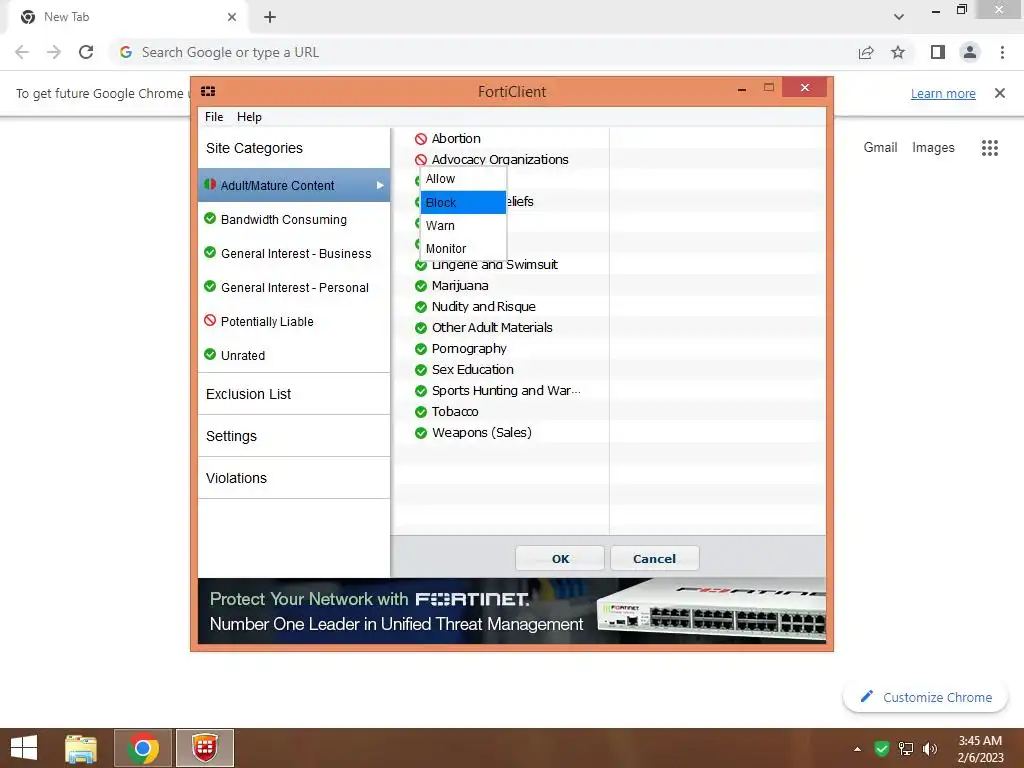Open the Google apps grid

pos(989,148)
